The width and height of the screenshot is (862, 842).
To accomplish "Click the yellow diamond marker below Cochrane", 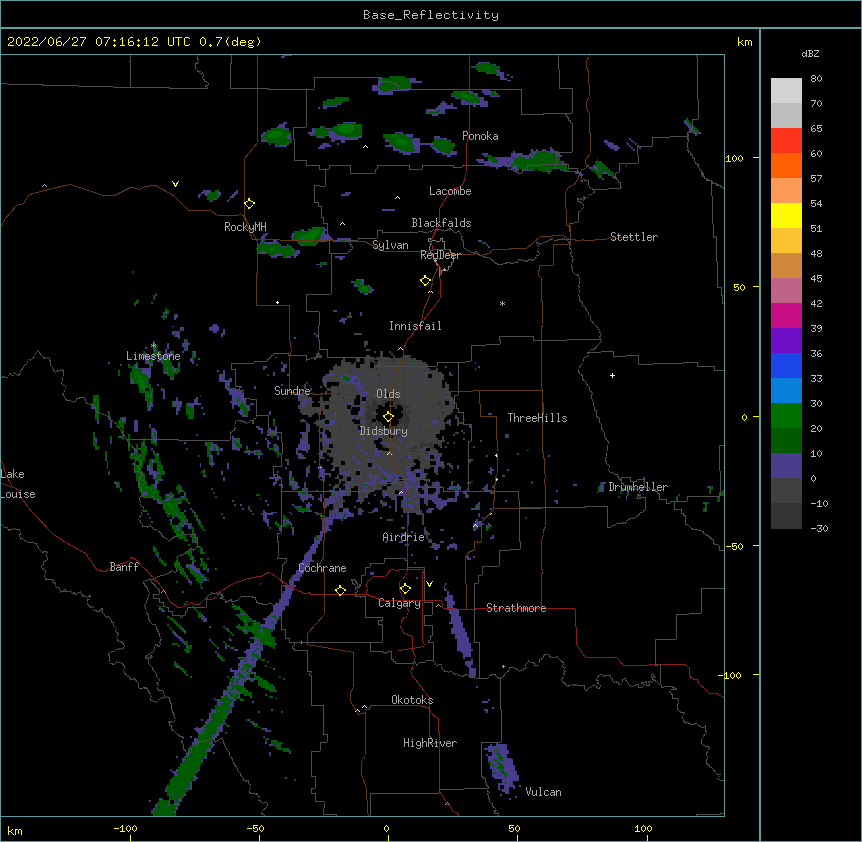I will coord(340,590).
